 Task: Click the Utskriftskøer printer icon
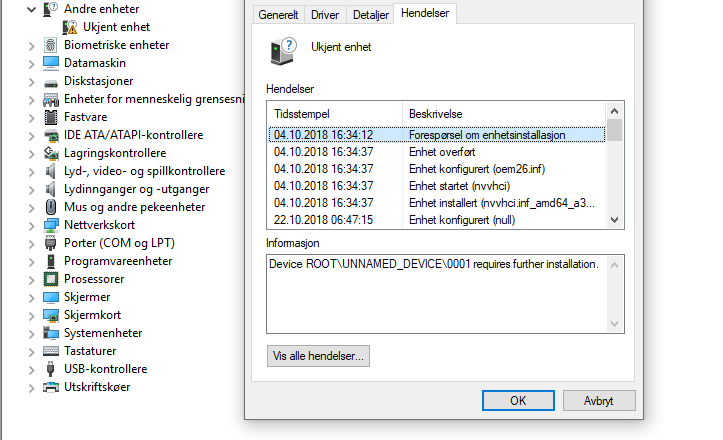(x=51, y=387)
